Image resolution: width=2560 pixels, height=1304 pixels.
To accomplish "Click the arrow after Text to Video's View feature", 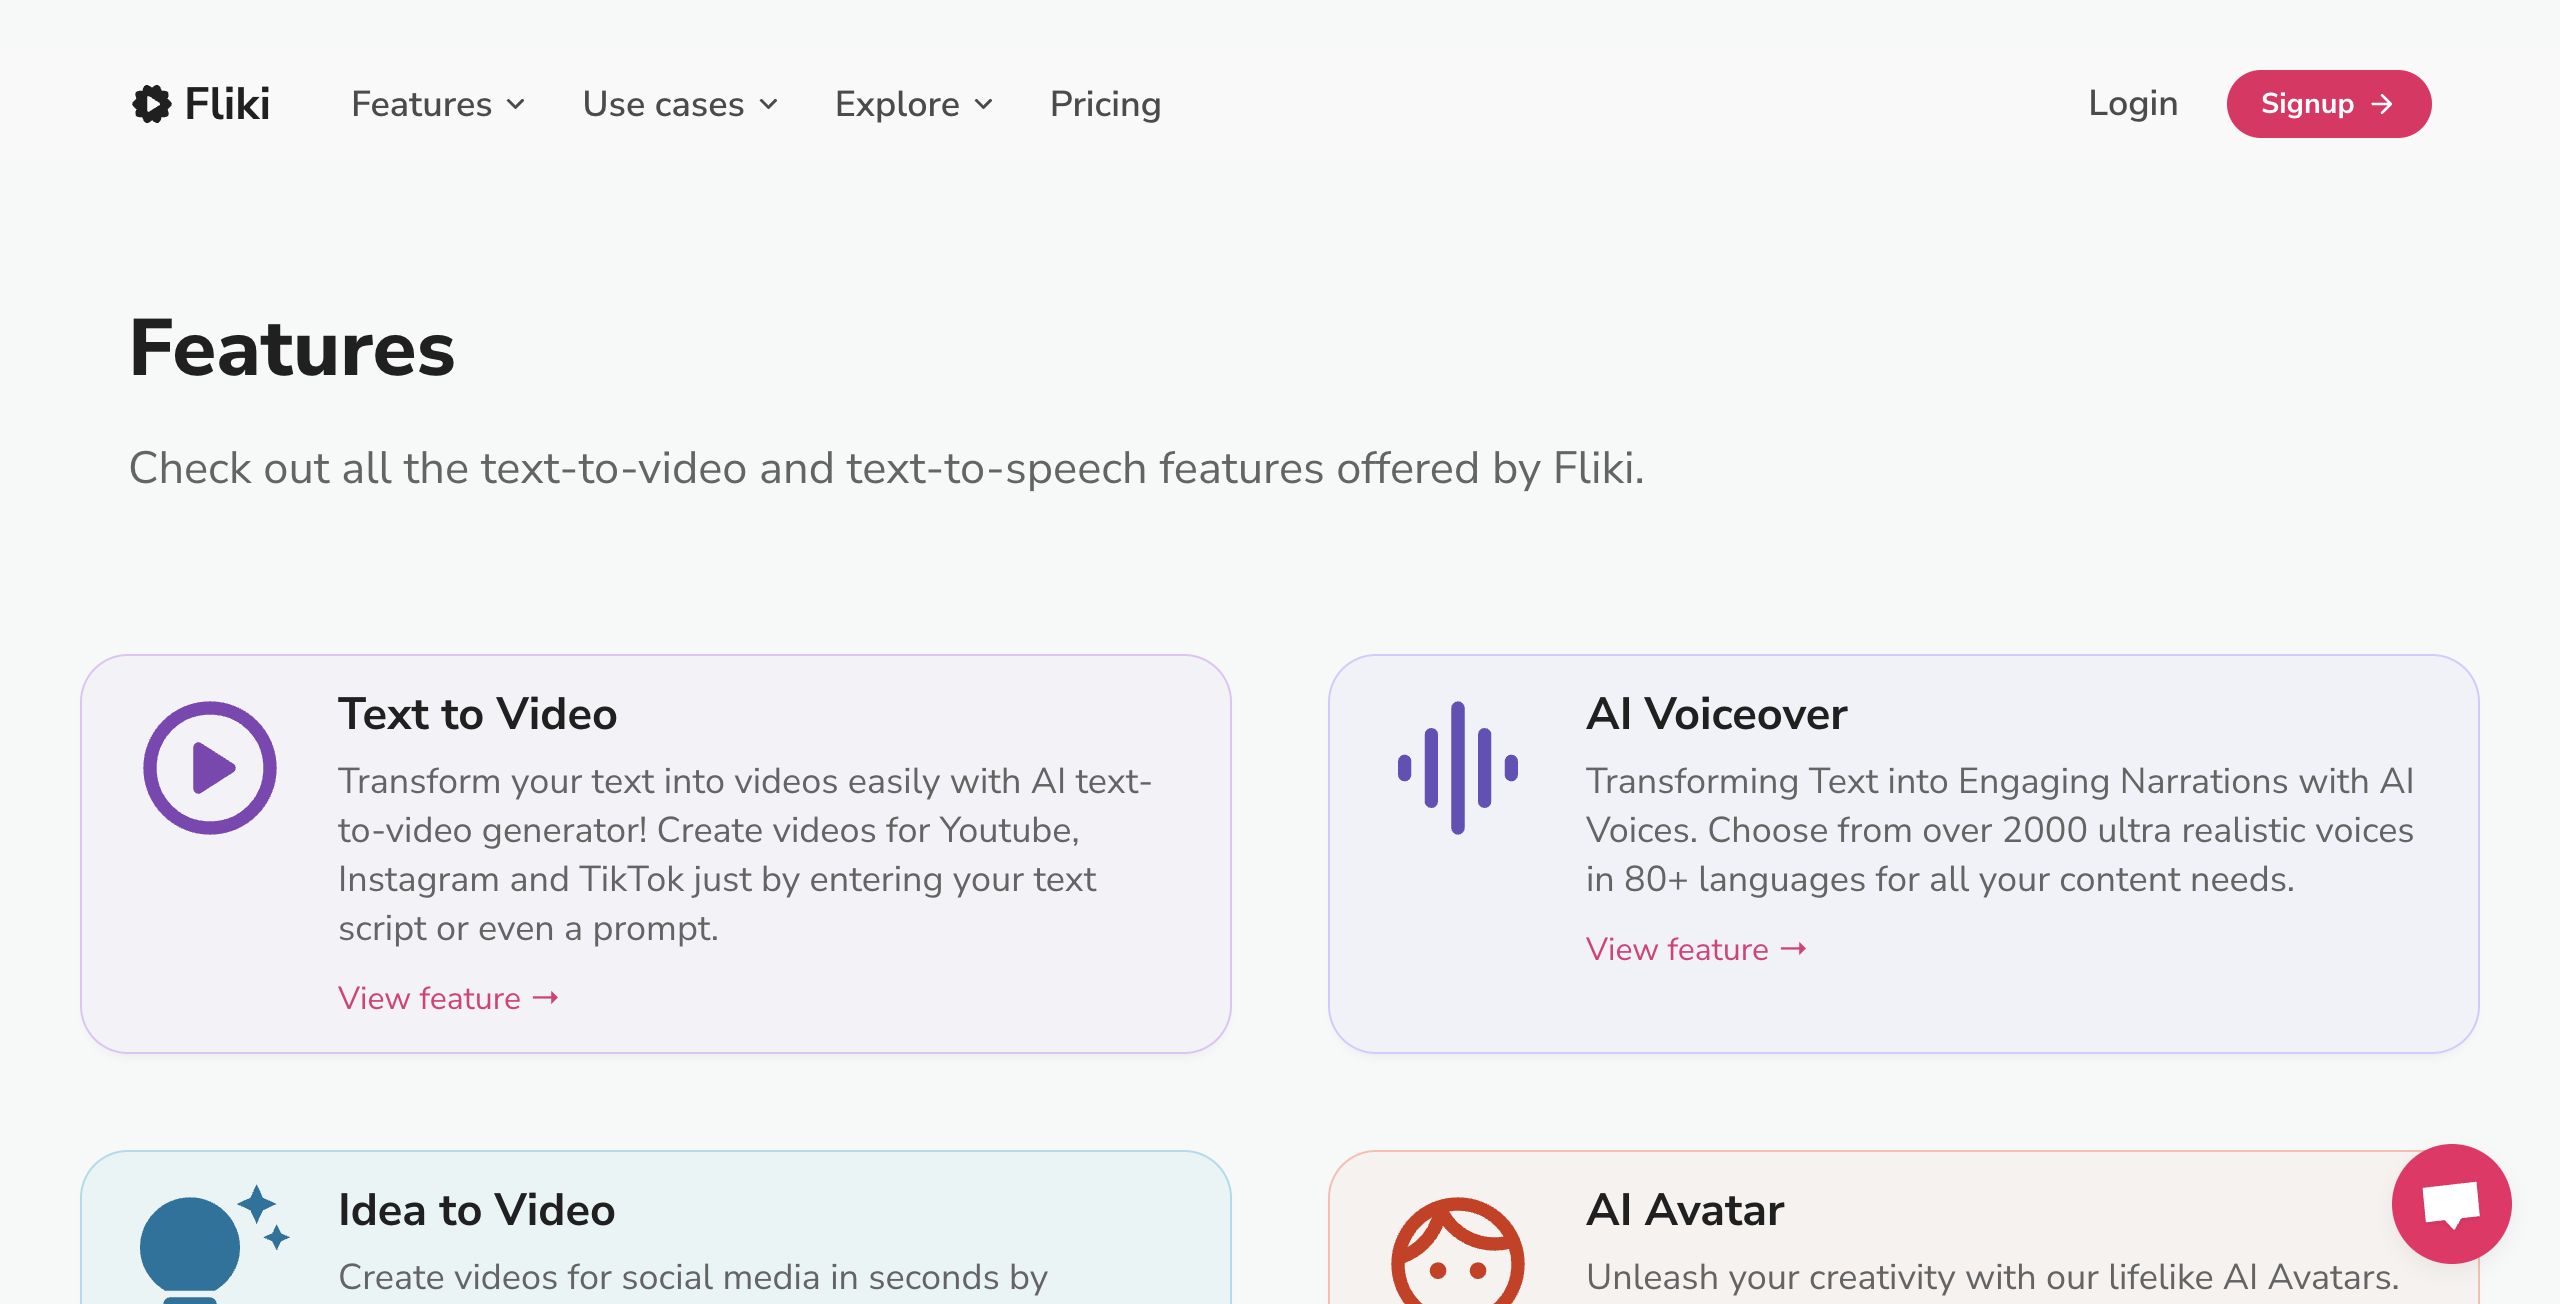I will pyautogui.click(x=546, y=998).
